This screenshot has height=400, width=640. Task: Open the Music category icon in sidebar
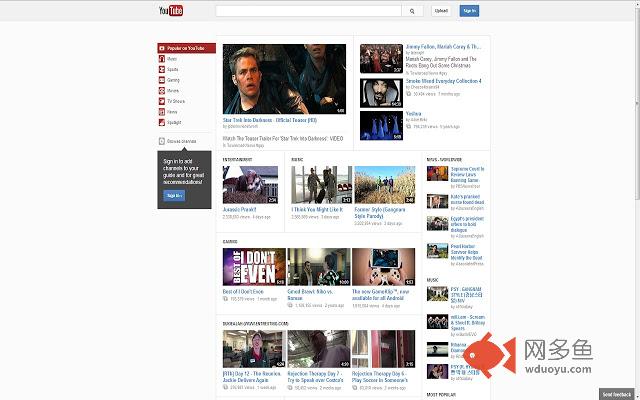[160, 59]
